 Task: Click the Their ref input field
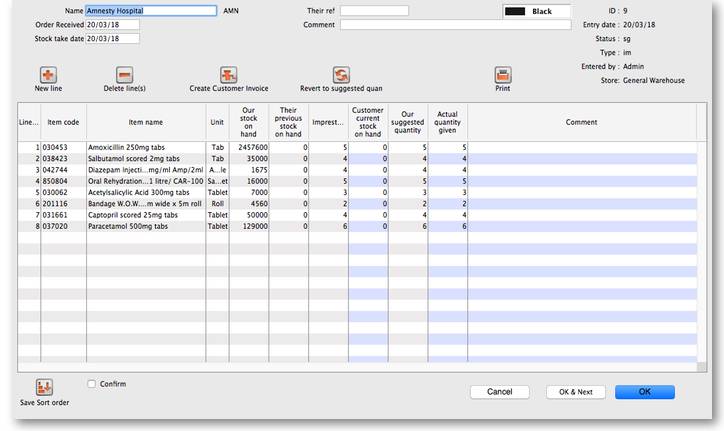(374, 11)
